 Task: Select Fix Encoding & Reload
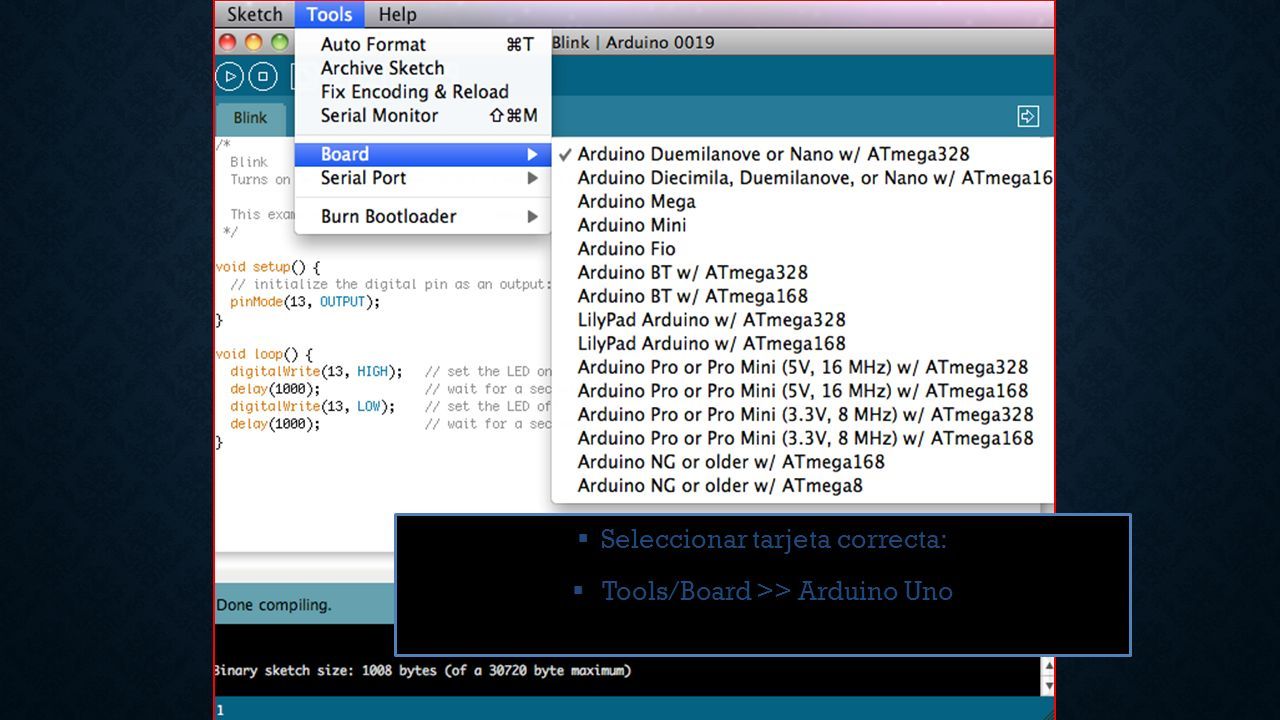tap(422, 91)
